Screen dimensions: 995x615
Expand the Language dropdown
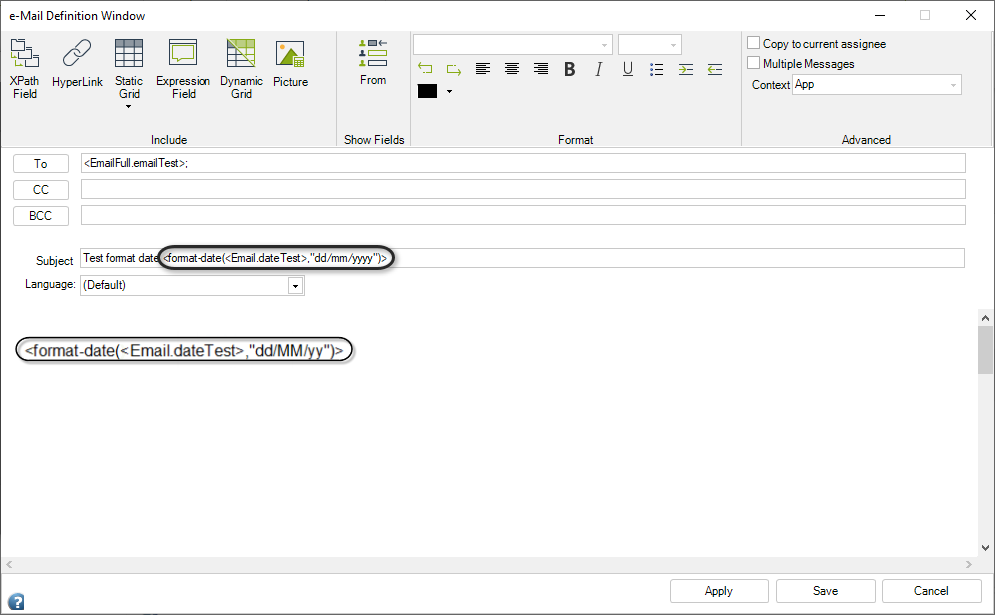295,286
